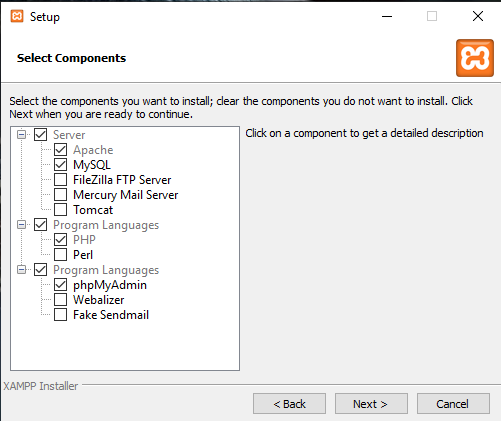The width and height of the screenshot is (501, 421).
Task: Select the Apache tree item label
Action: (93, 150)
